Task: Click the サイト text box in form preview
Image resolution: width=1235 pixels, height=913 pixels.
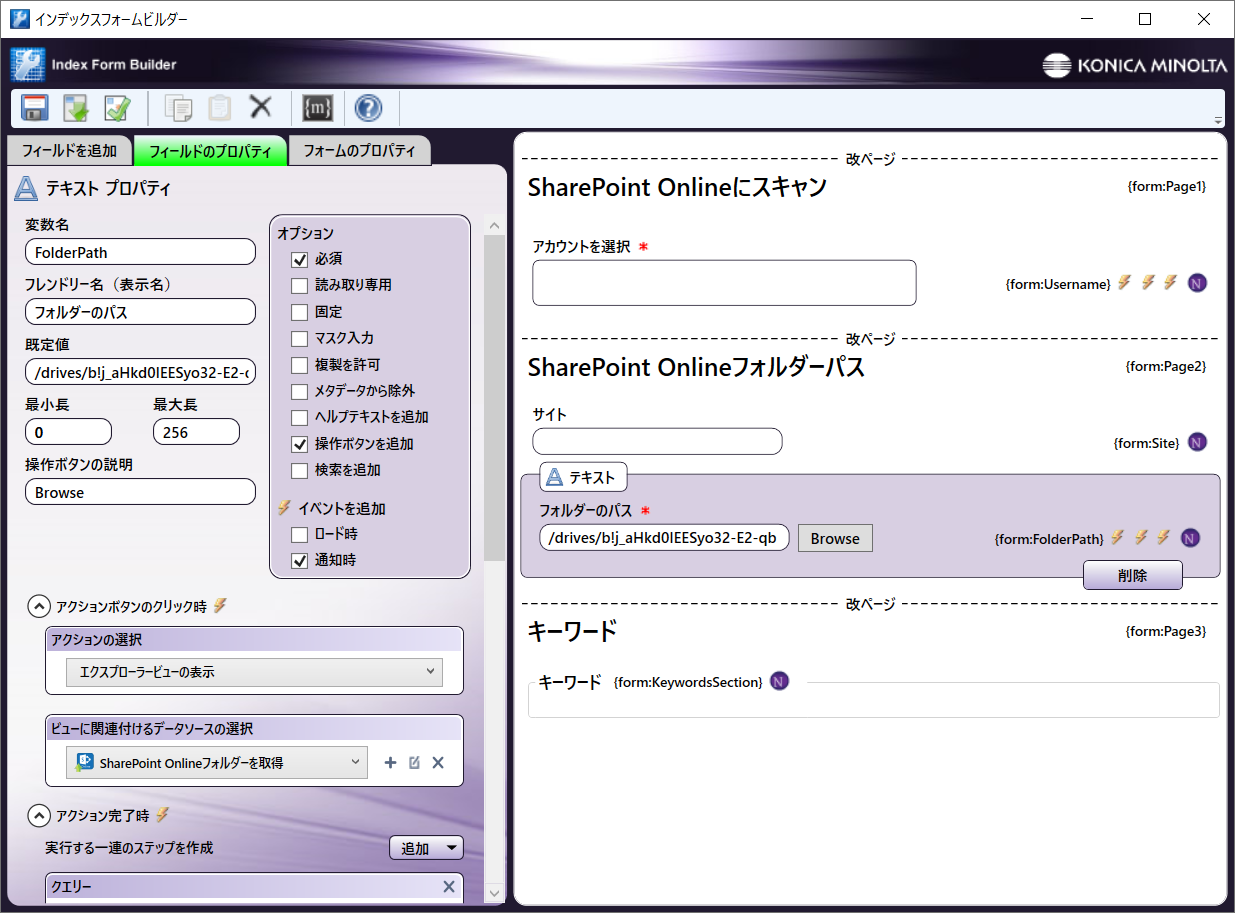Action: pyautogui.click(x=657, y=441)
